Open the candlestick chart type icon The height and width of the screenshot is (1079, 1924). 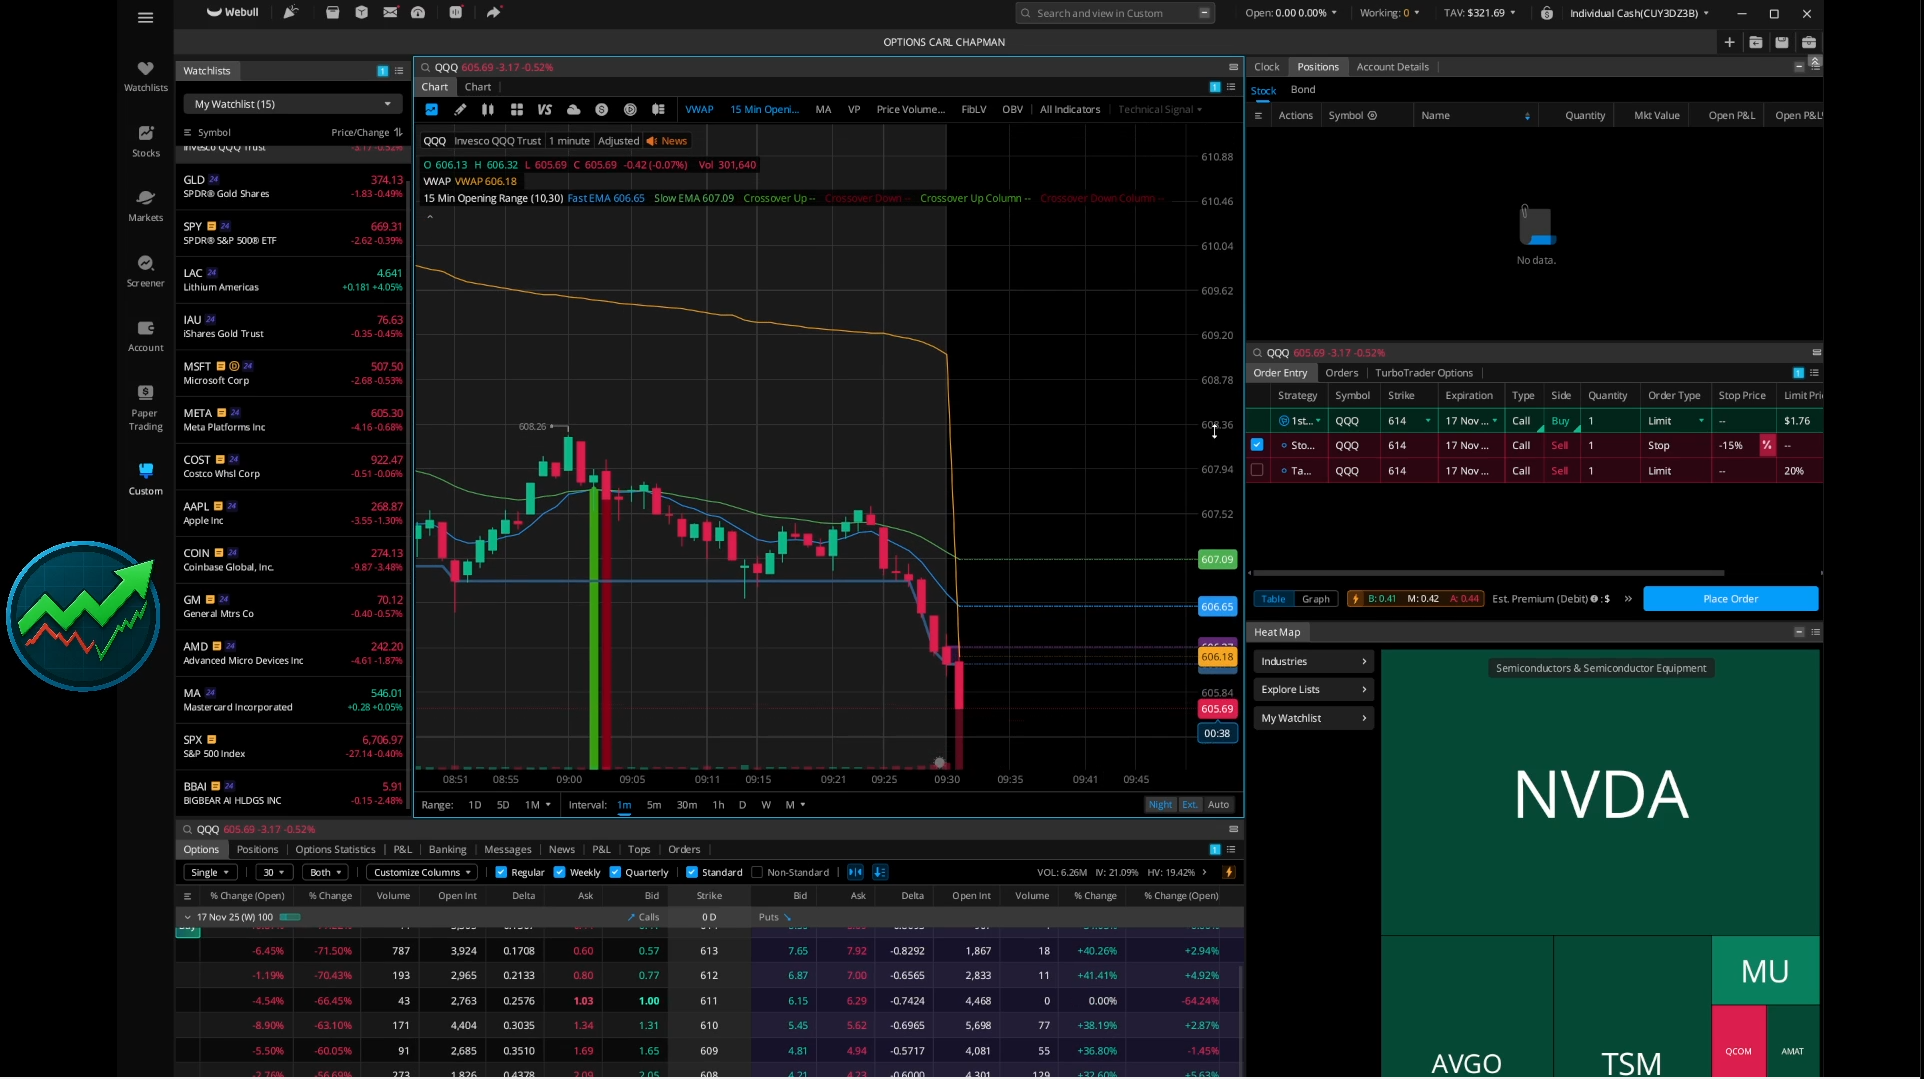(488, 110)
